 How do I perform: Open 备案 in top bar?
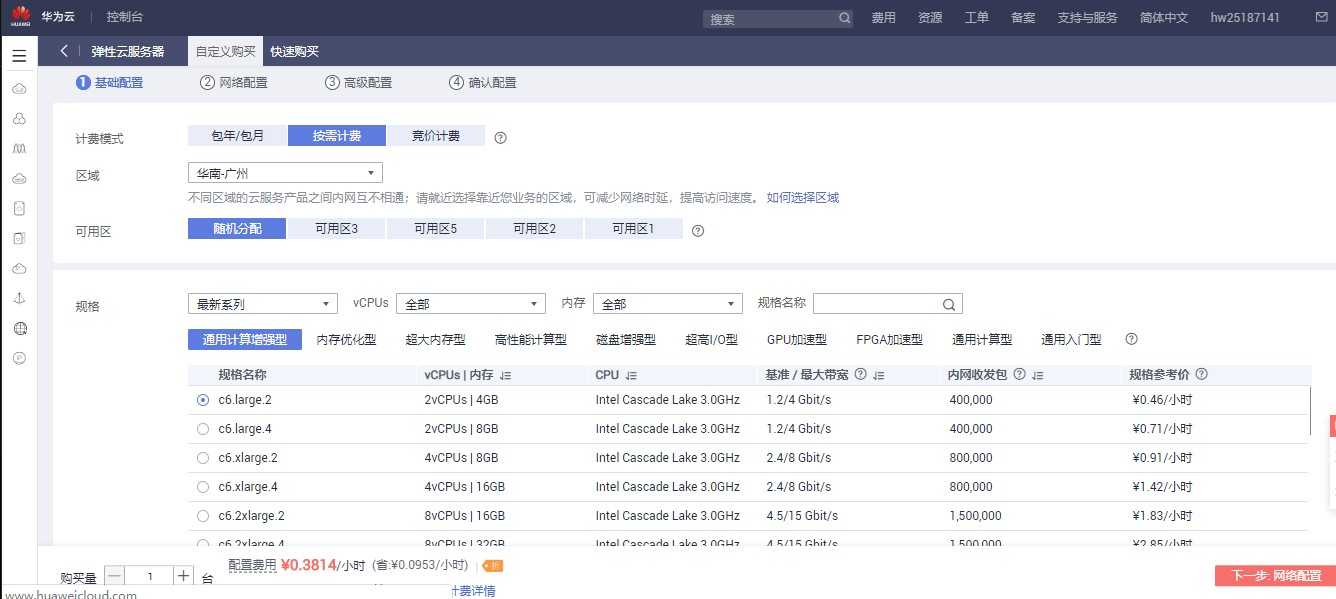pos(1023,18)
